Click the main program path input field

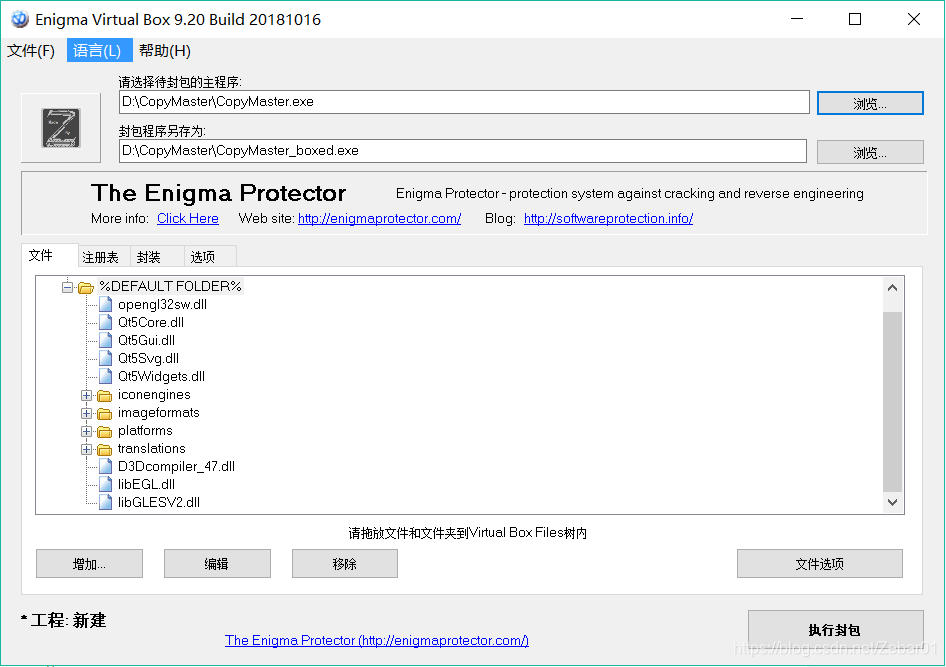point(464,102)
